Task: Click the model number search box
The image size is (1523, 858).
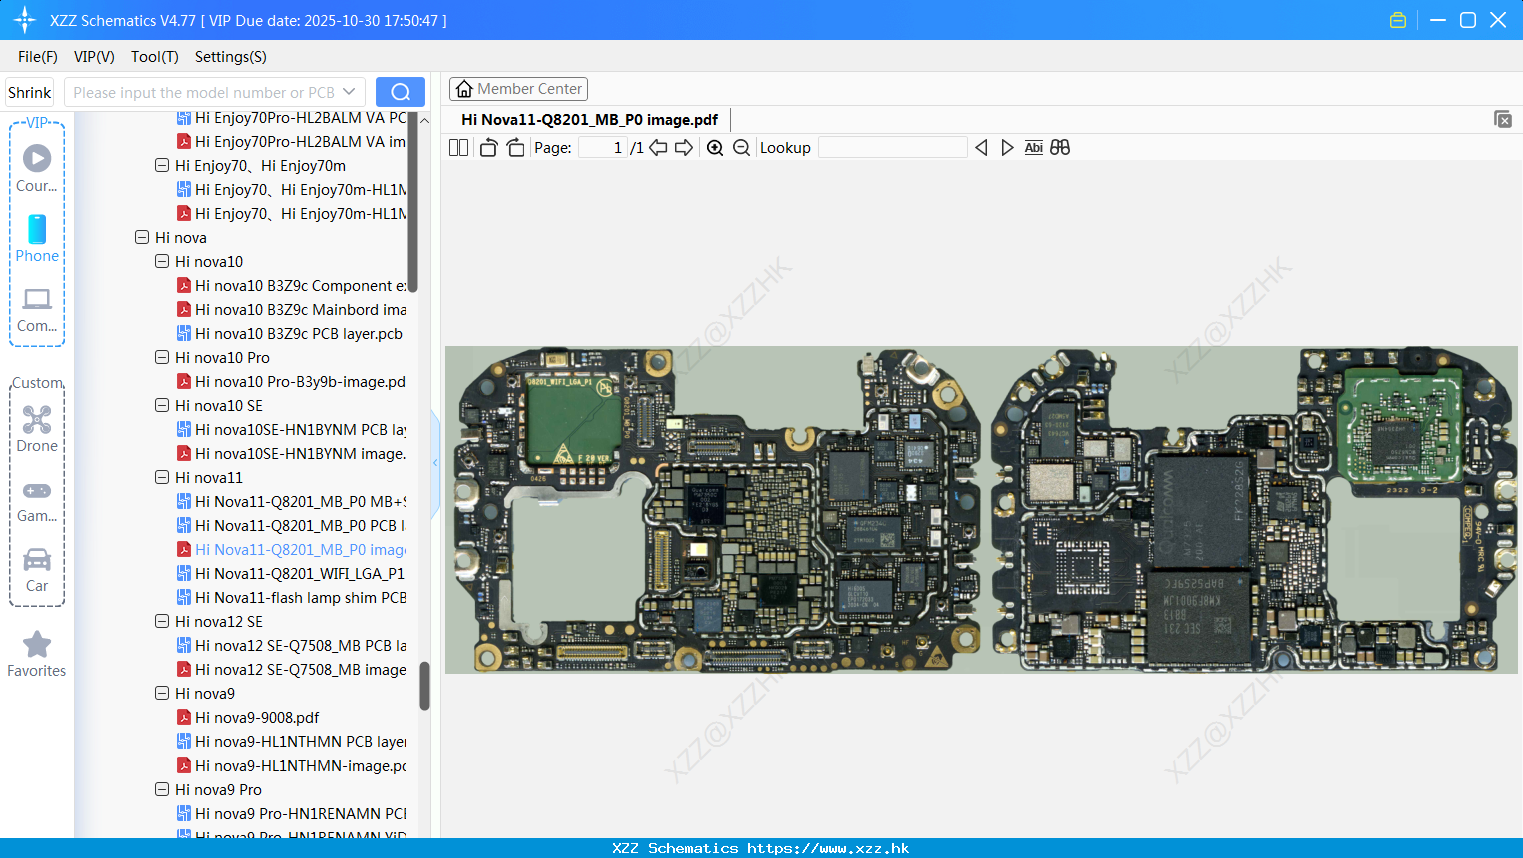Action: click(215, 92)
